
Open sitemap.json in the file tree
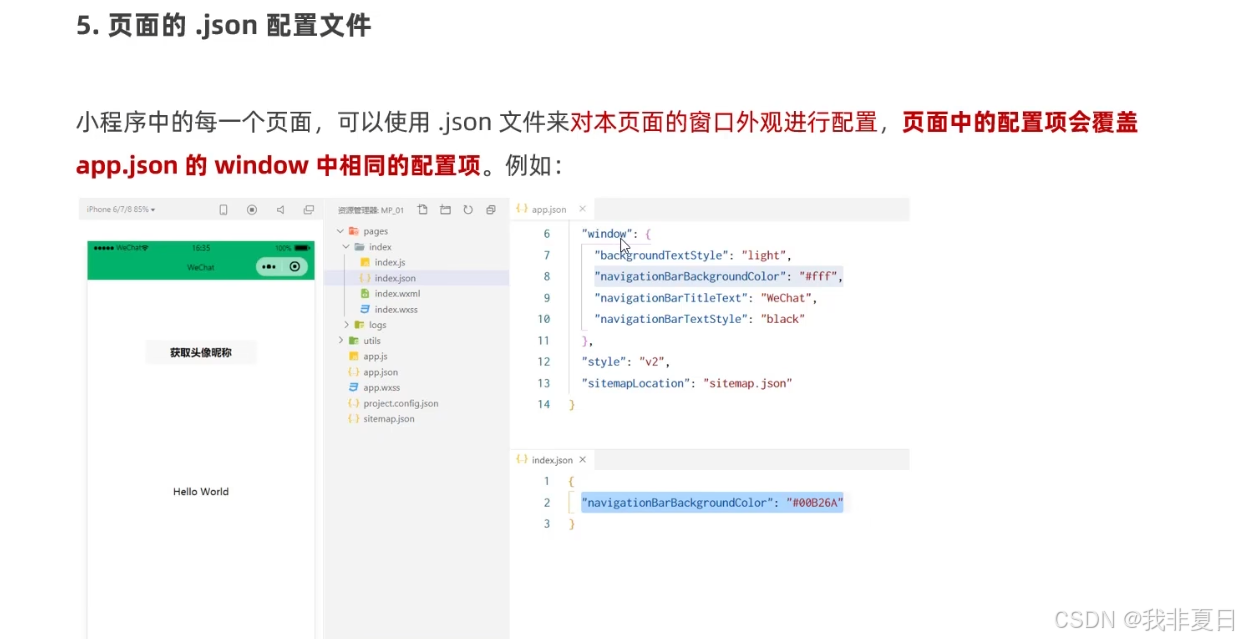click(388, 419)
